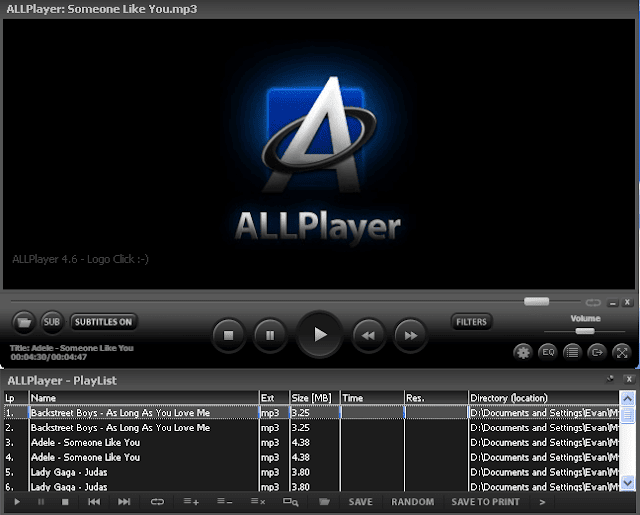
Task: Open the FILTERS button
Action: pyautogui.click(x=471, y=322)
